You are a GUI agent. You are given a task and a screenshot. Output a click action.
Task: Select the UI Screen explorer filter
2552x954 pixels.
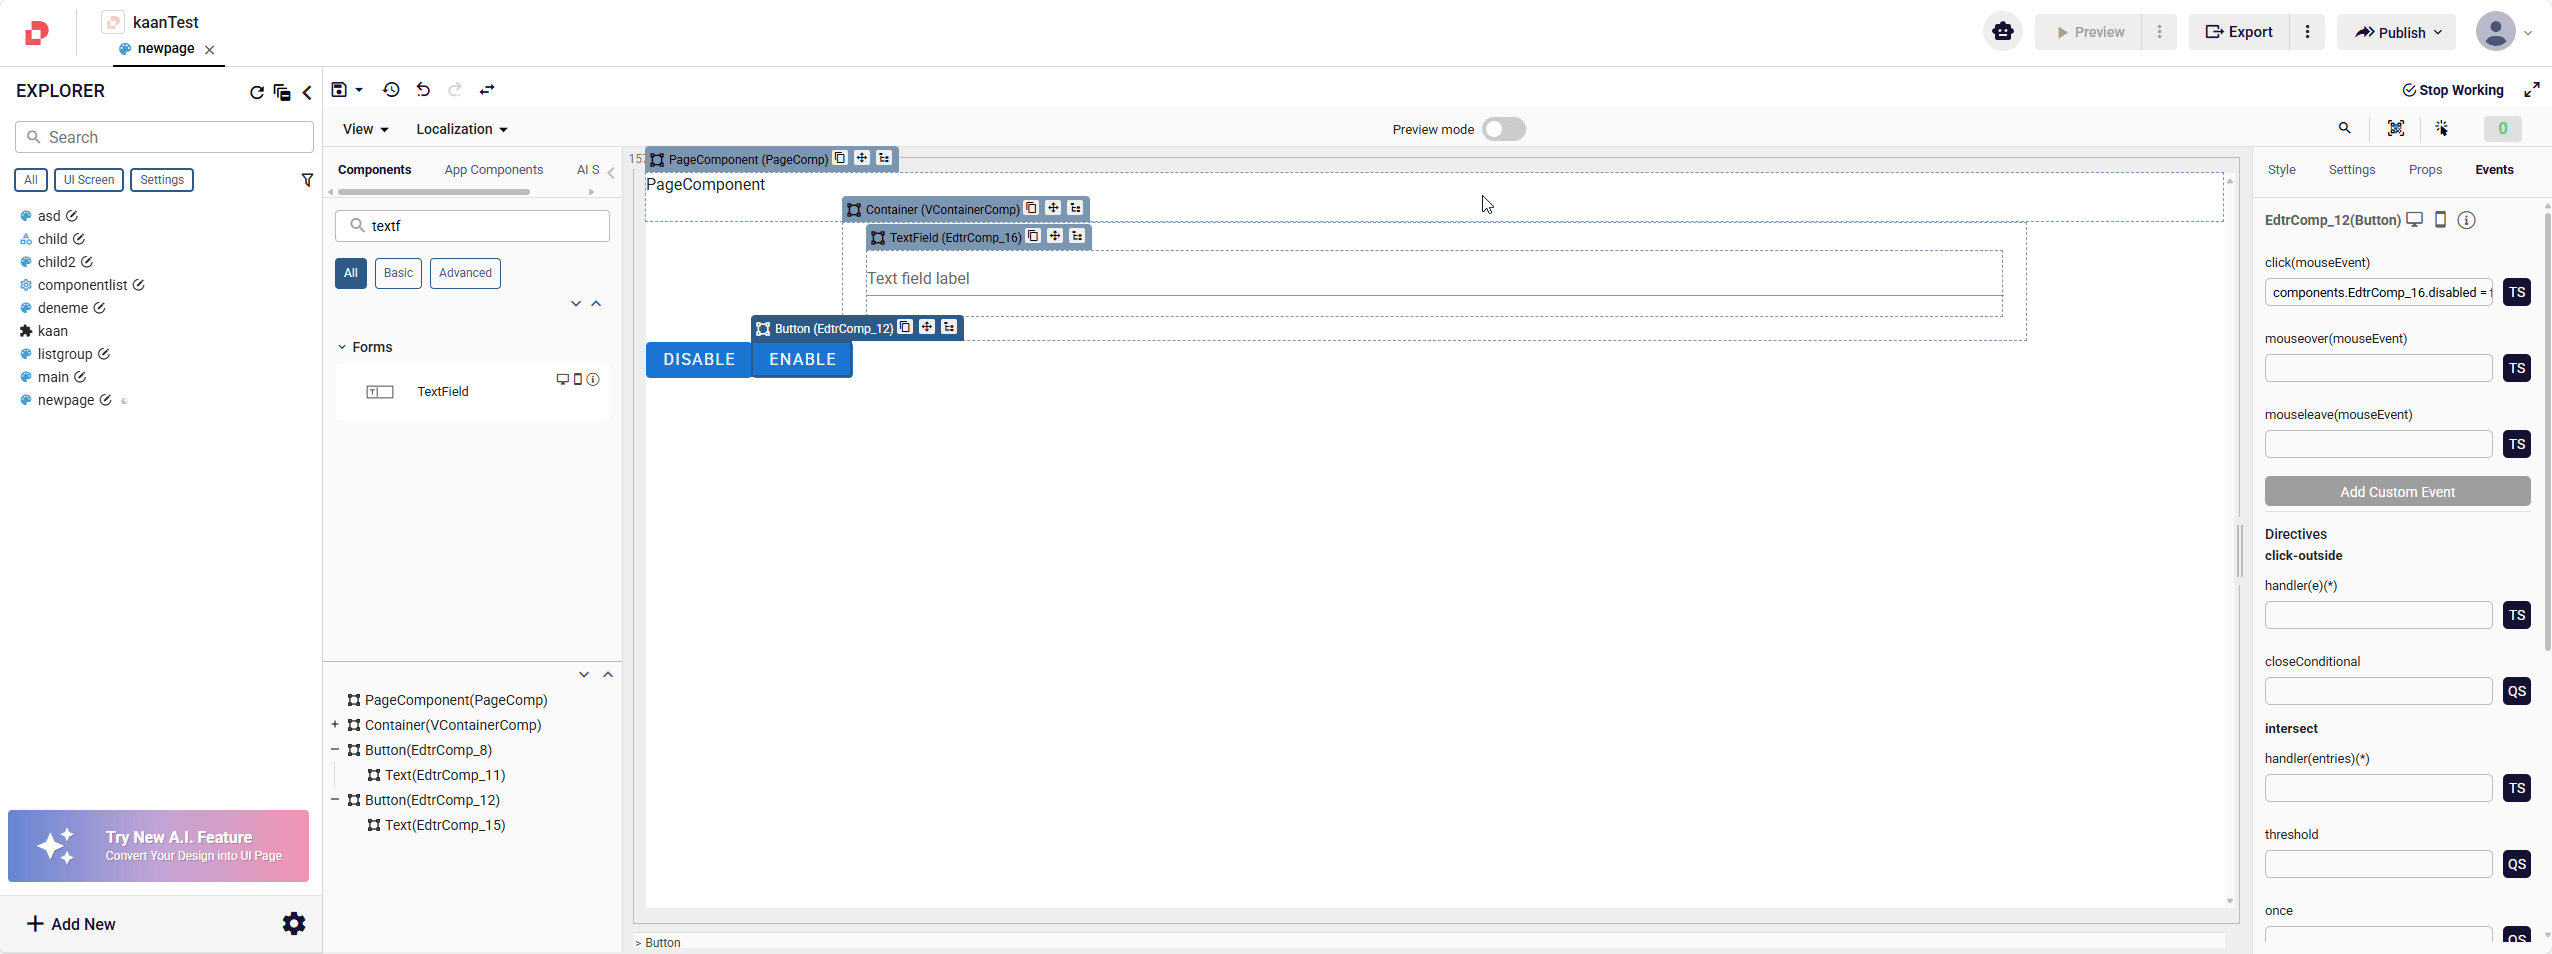pos(88,180)
